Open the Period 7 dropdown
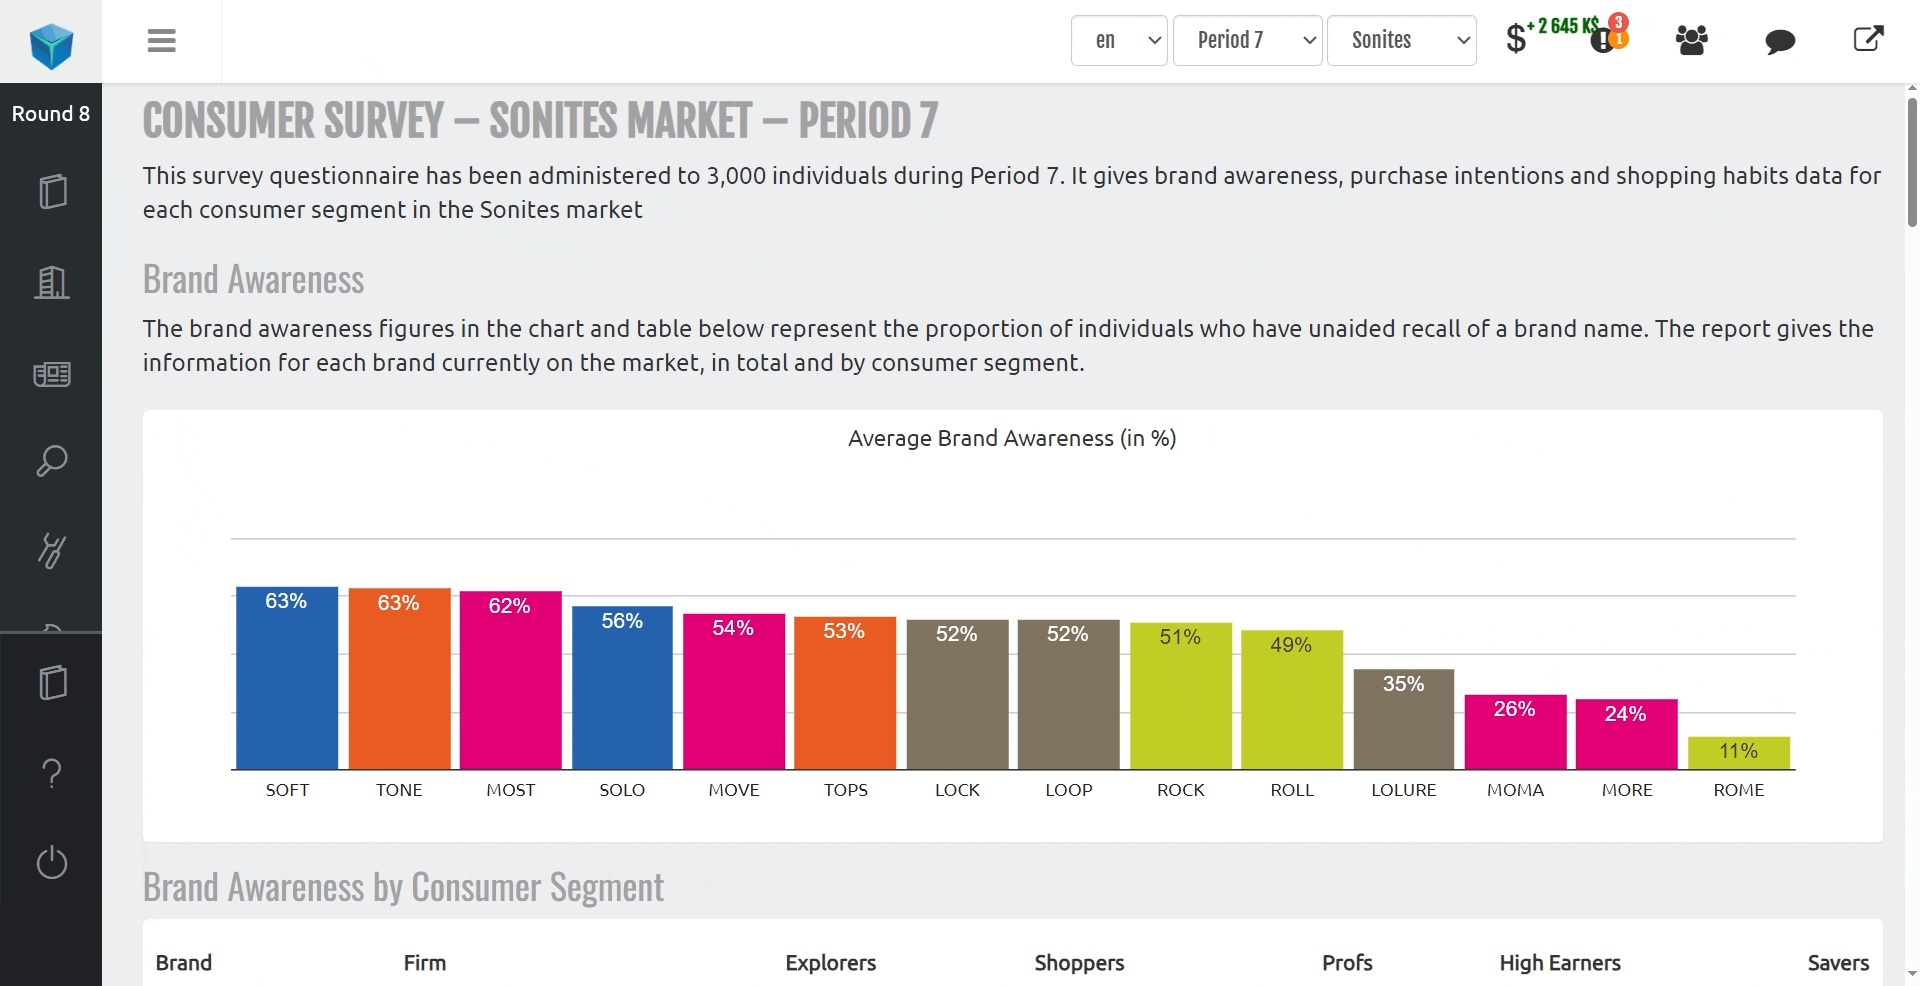 [1247, 41]
